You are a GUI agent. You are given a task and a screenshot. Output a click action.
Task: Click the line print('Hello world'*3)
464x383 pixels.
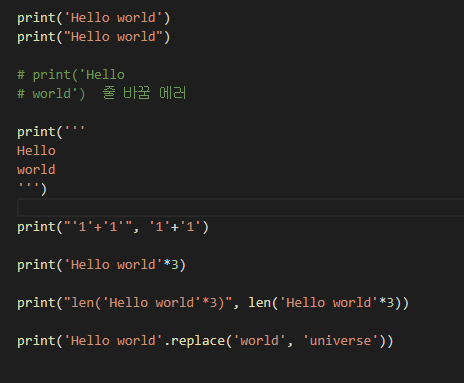tap(101, 265)
